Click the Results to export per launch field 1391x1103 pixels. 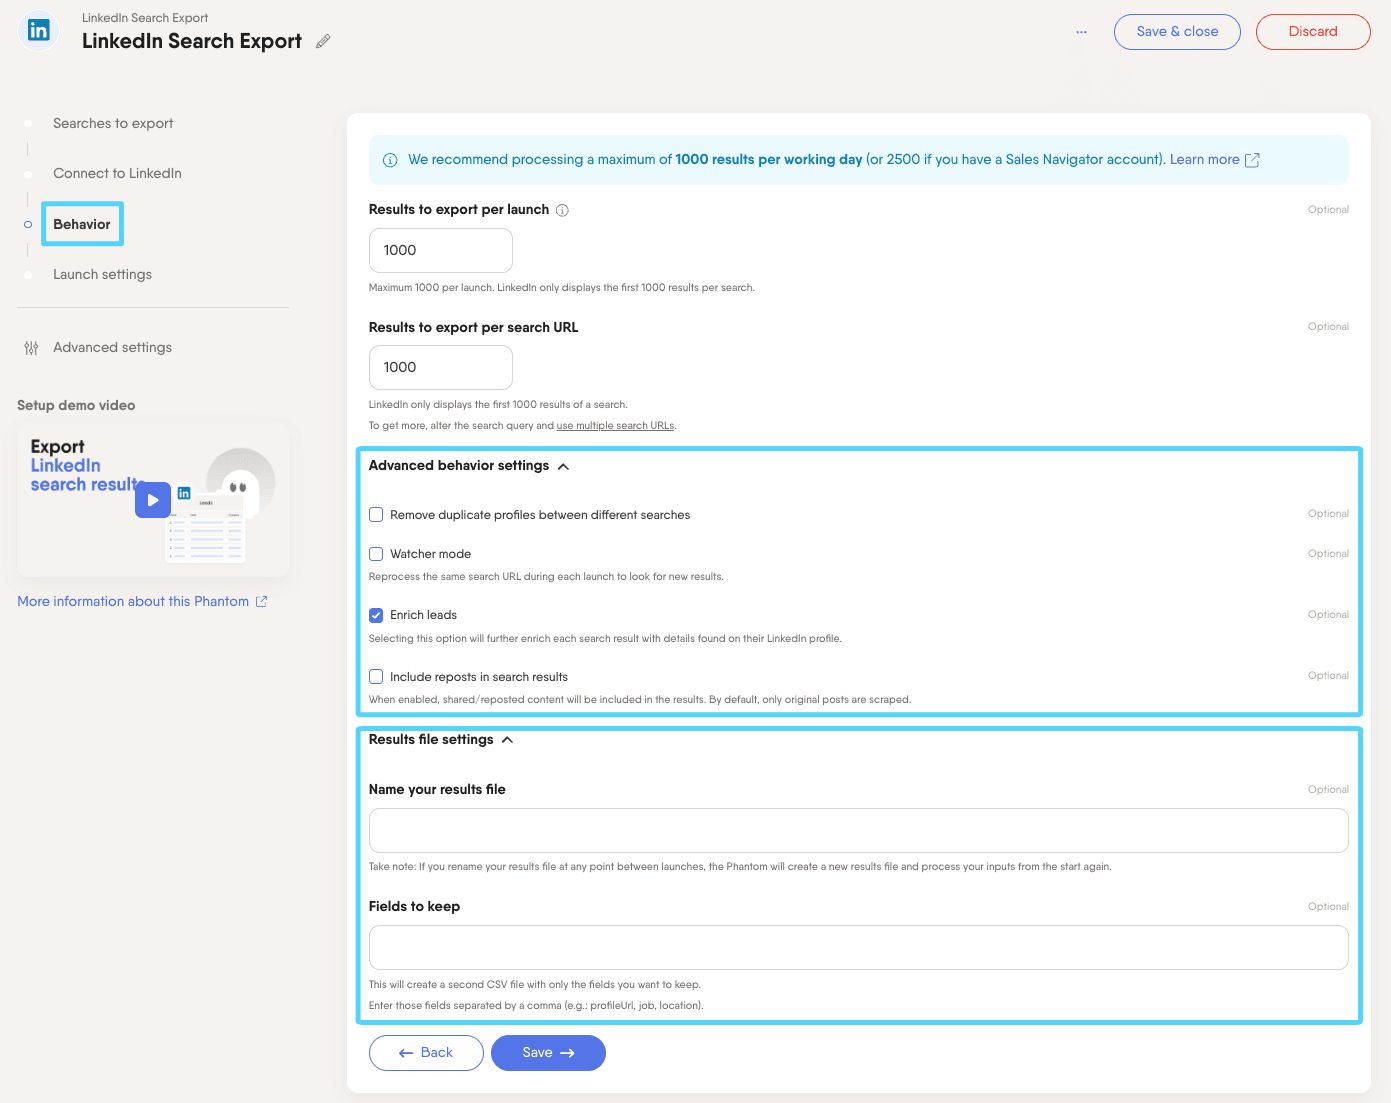pos(441,251)
